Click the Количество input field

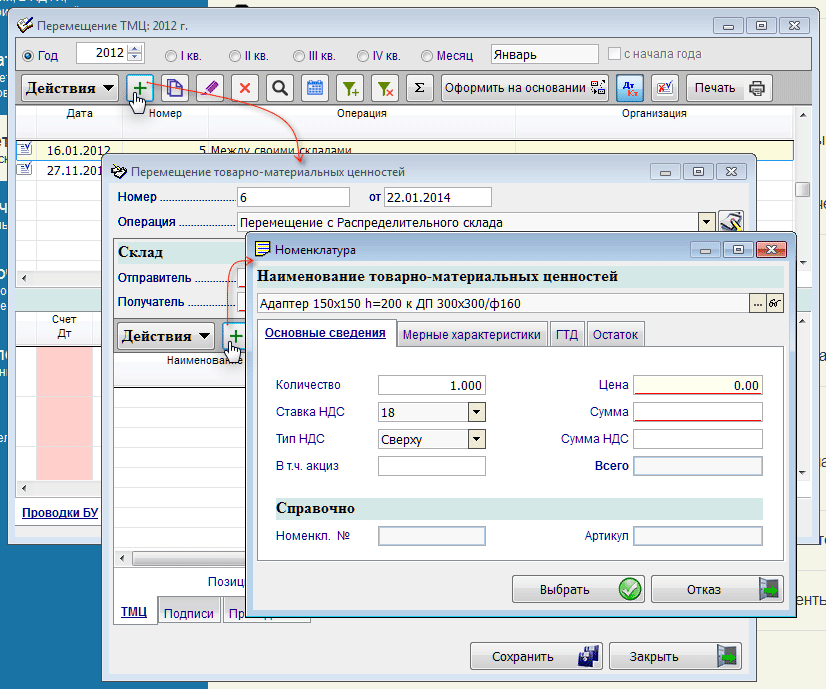[x=431, y=385]
